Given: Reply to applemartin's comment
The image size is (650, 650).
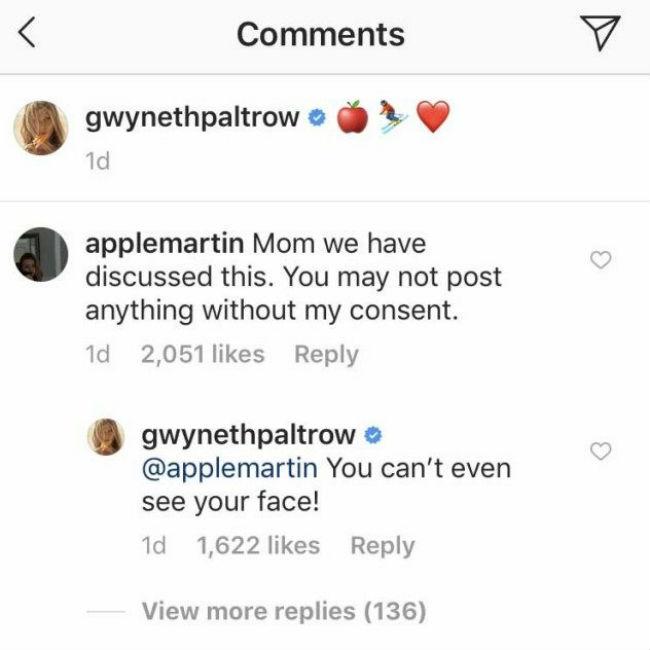Looking at the screenshot, I should 326,354.
